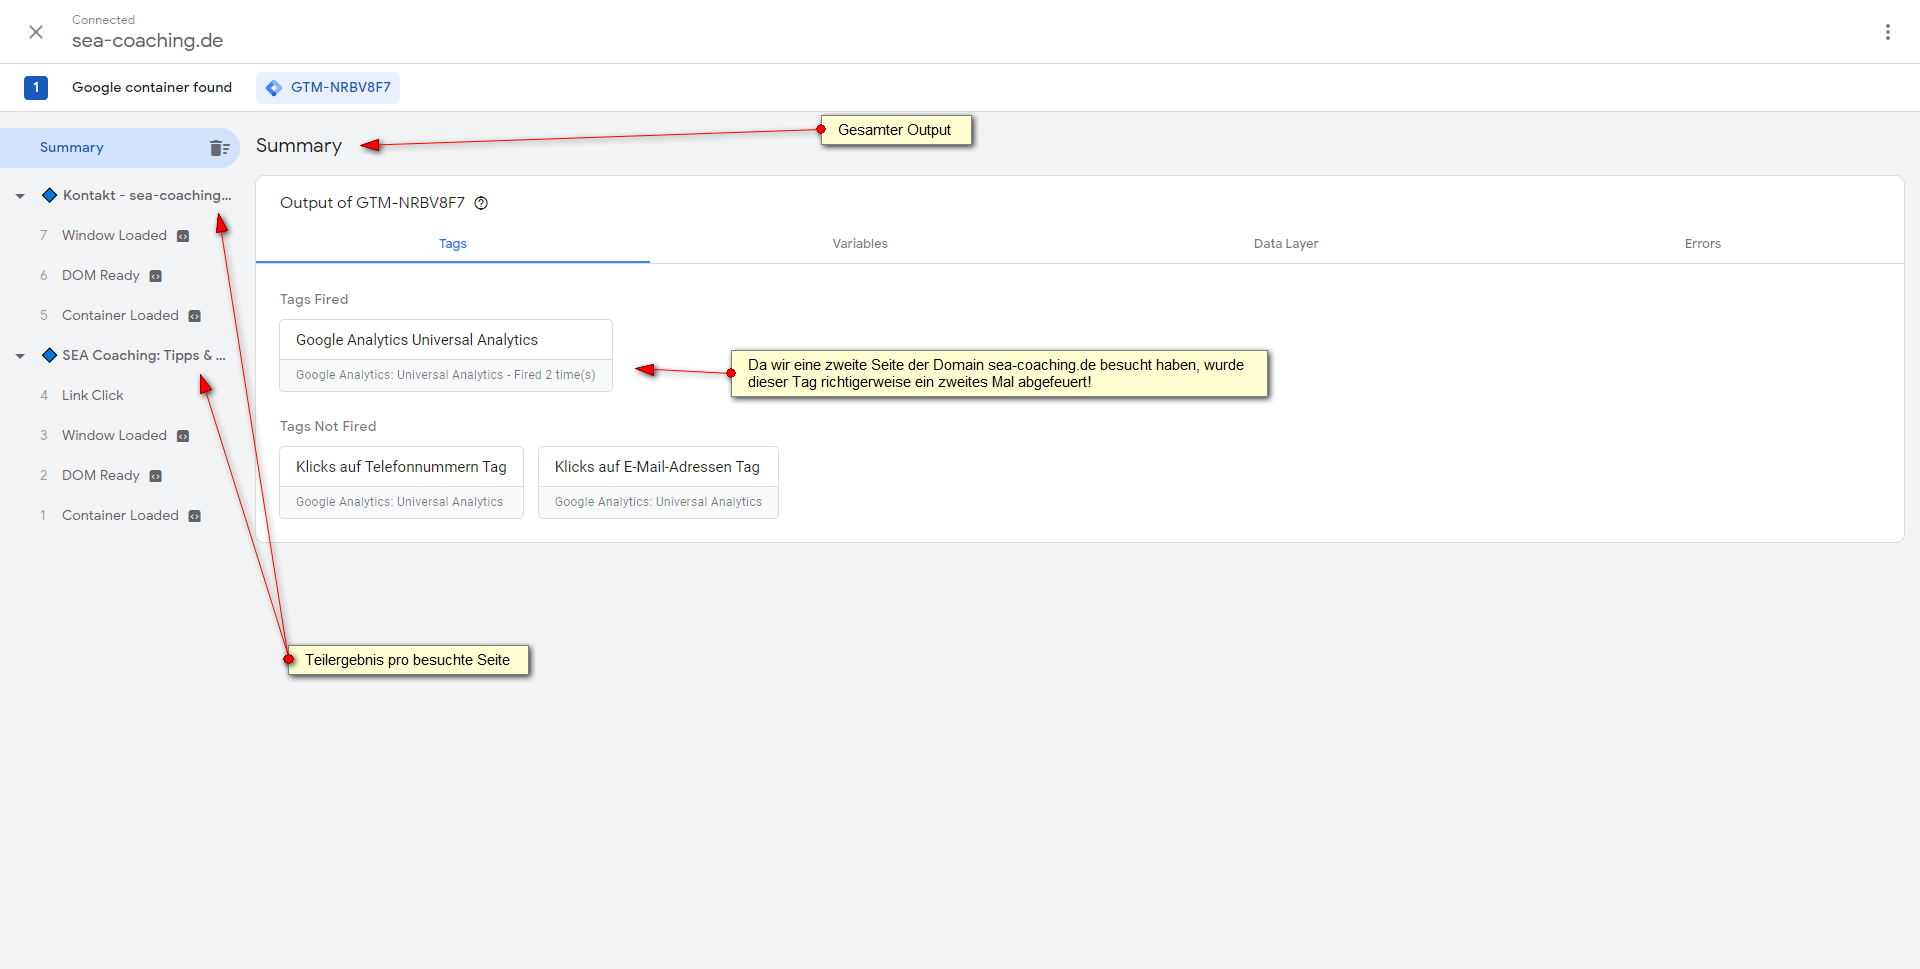This screenshot has width=1920, height=969.
Task: Open event 2 DOM Ready
Action: [x=100, y=475]
